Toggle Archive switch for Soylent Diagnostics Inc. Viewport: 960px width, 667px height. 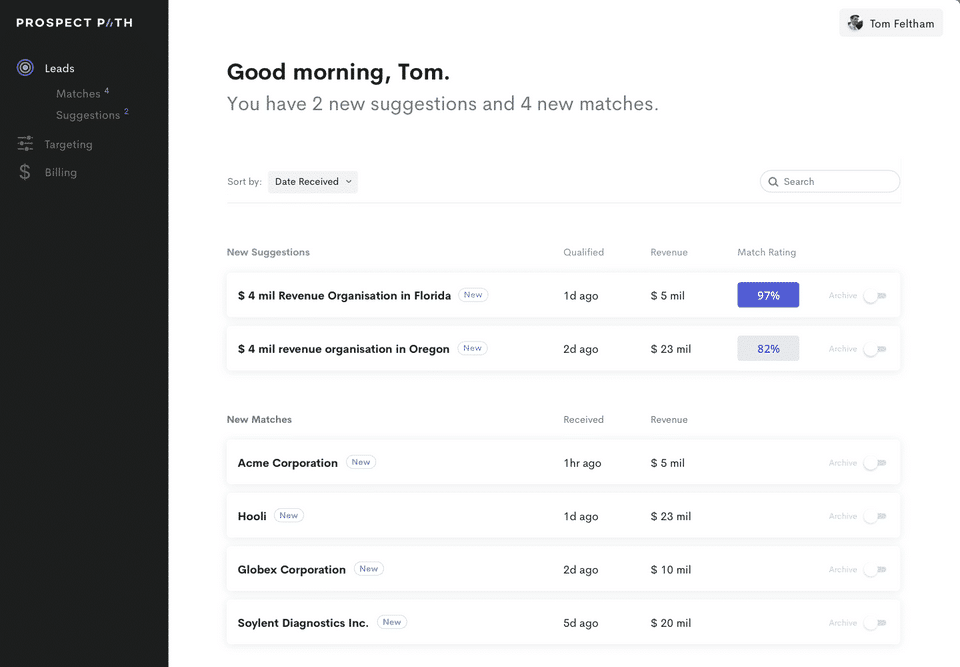point(875,623)
